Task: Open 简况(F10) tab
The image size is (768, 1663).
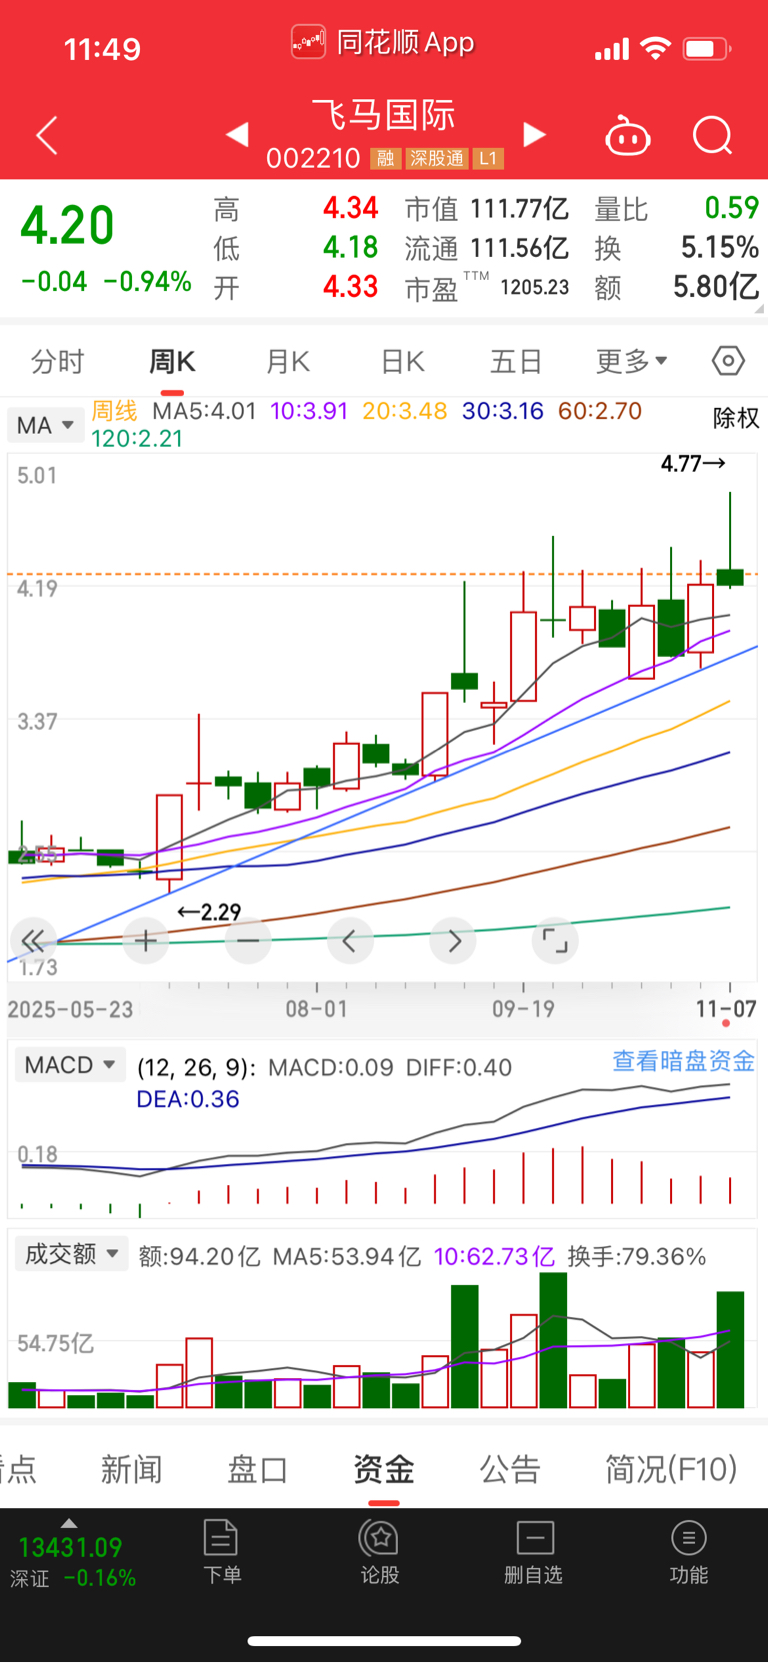Action: (x=671, y=1469)
